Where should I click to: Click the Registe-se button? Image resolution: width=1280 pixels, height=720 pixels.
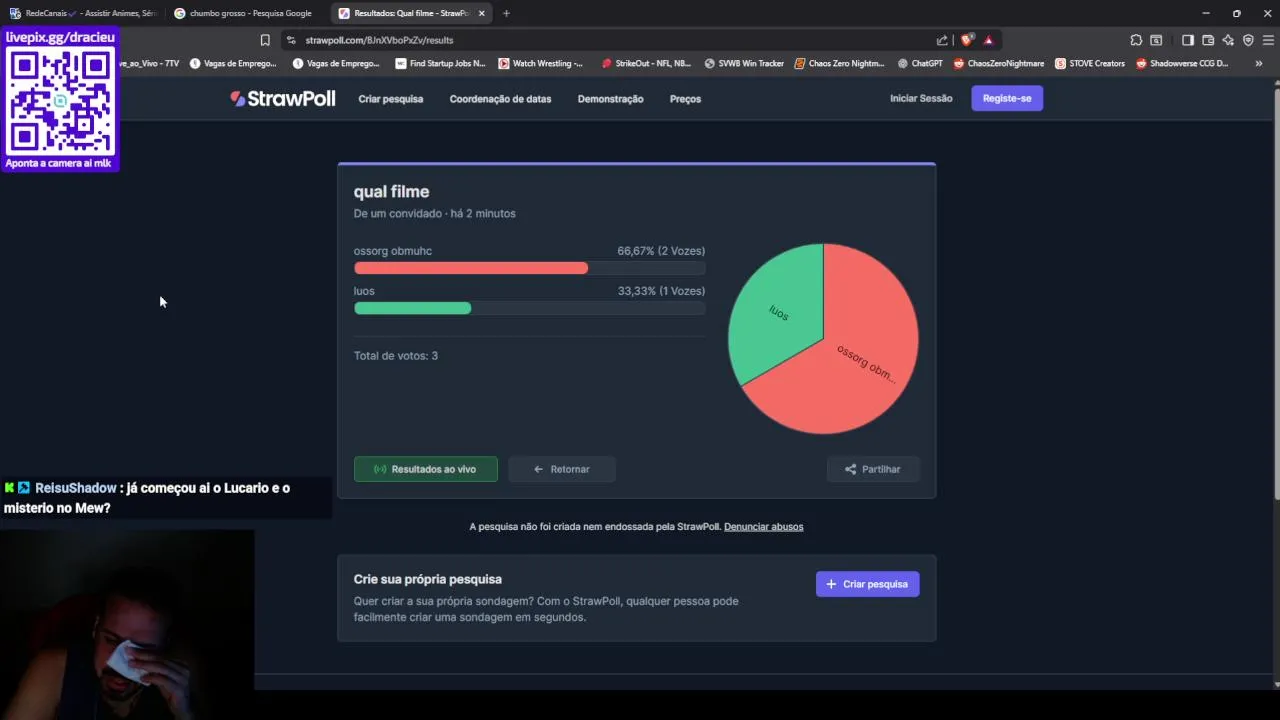[x=1007, y=98]
